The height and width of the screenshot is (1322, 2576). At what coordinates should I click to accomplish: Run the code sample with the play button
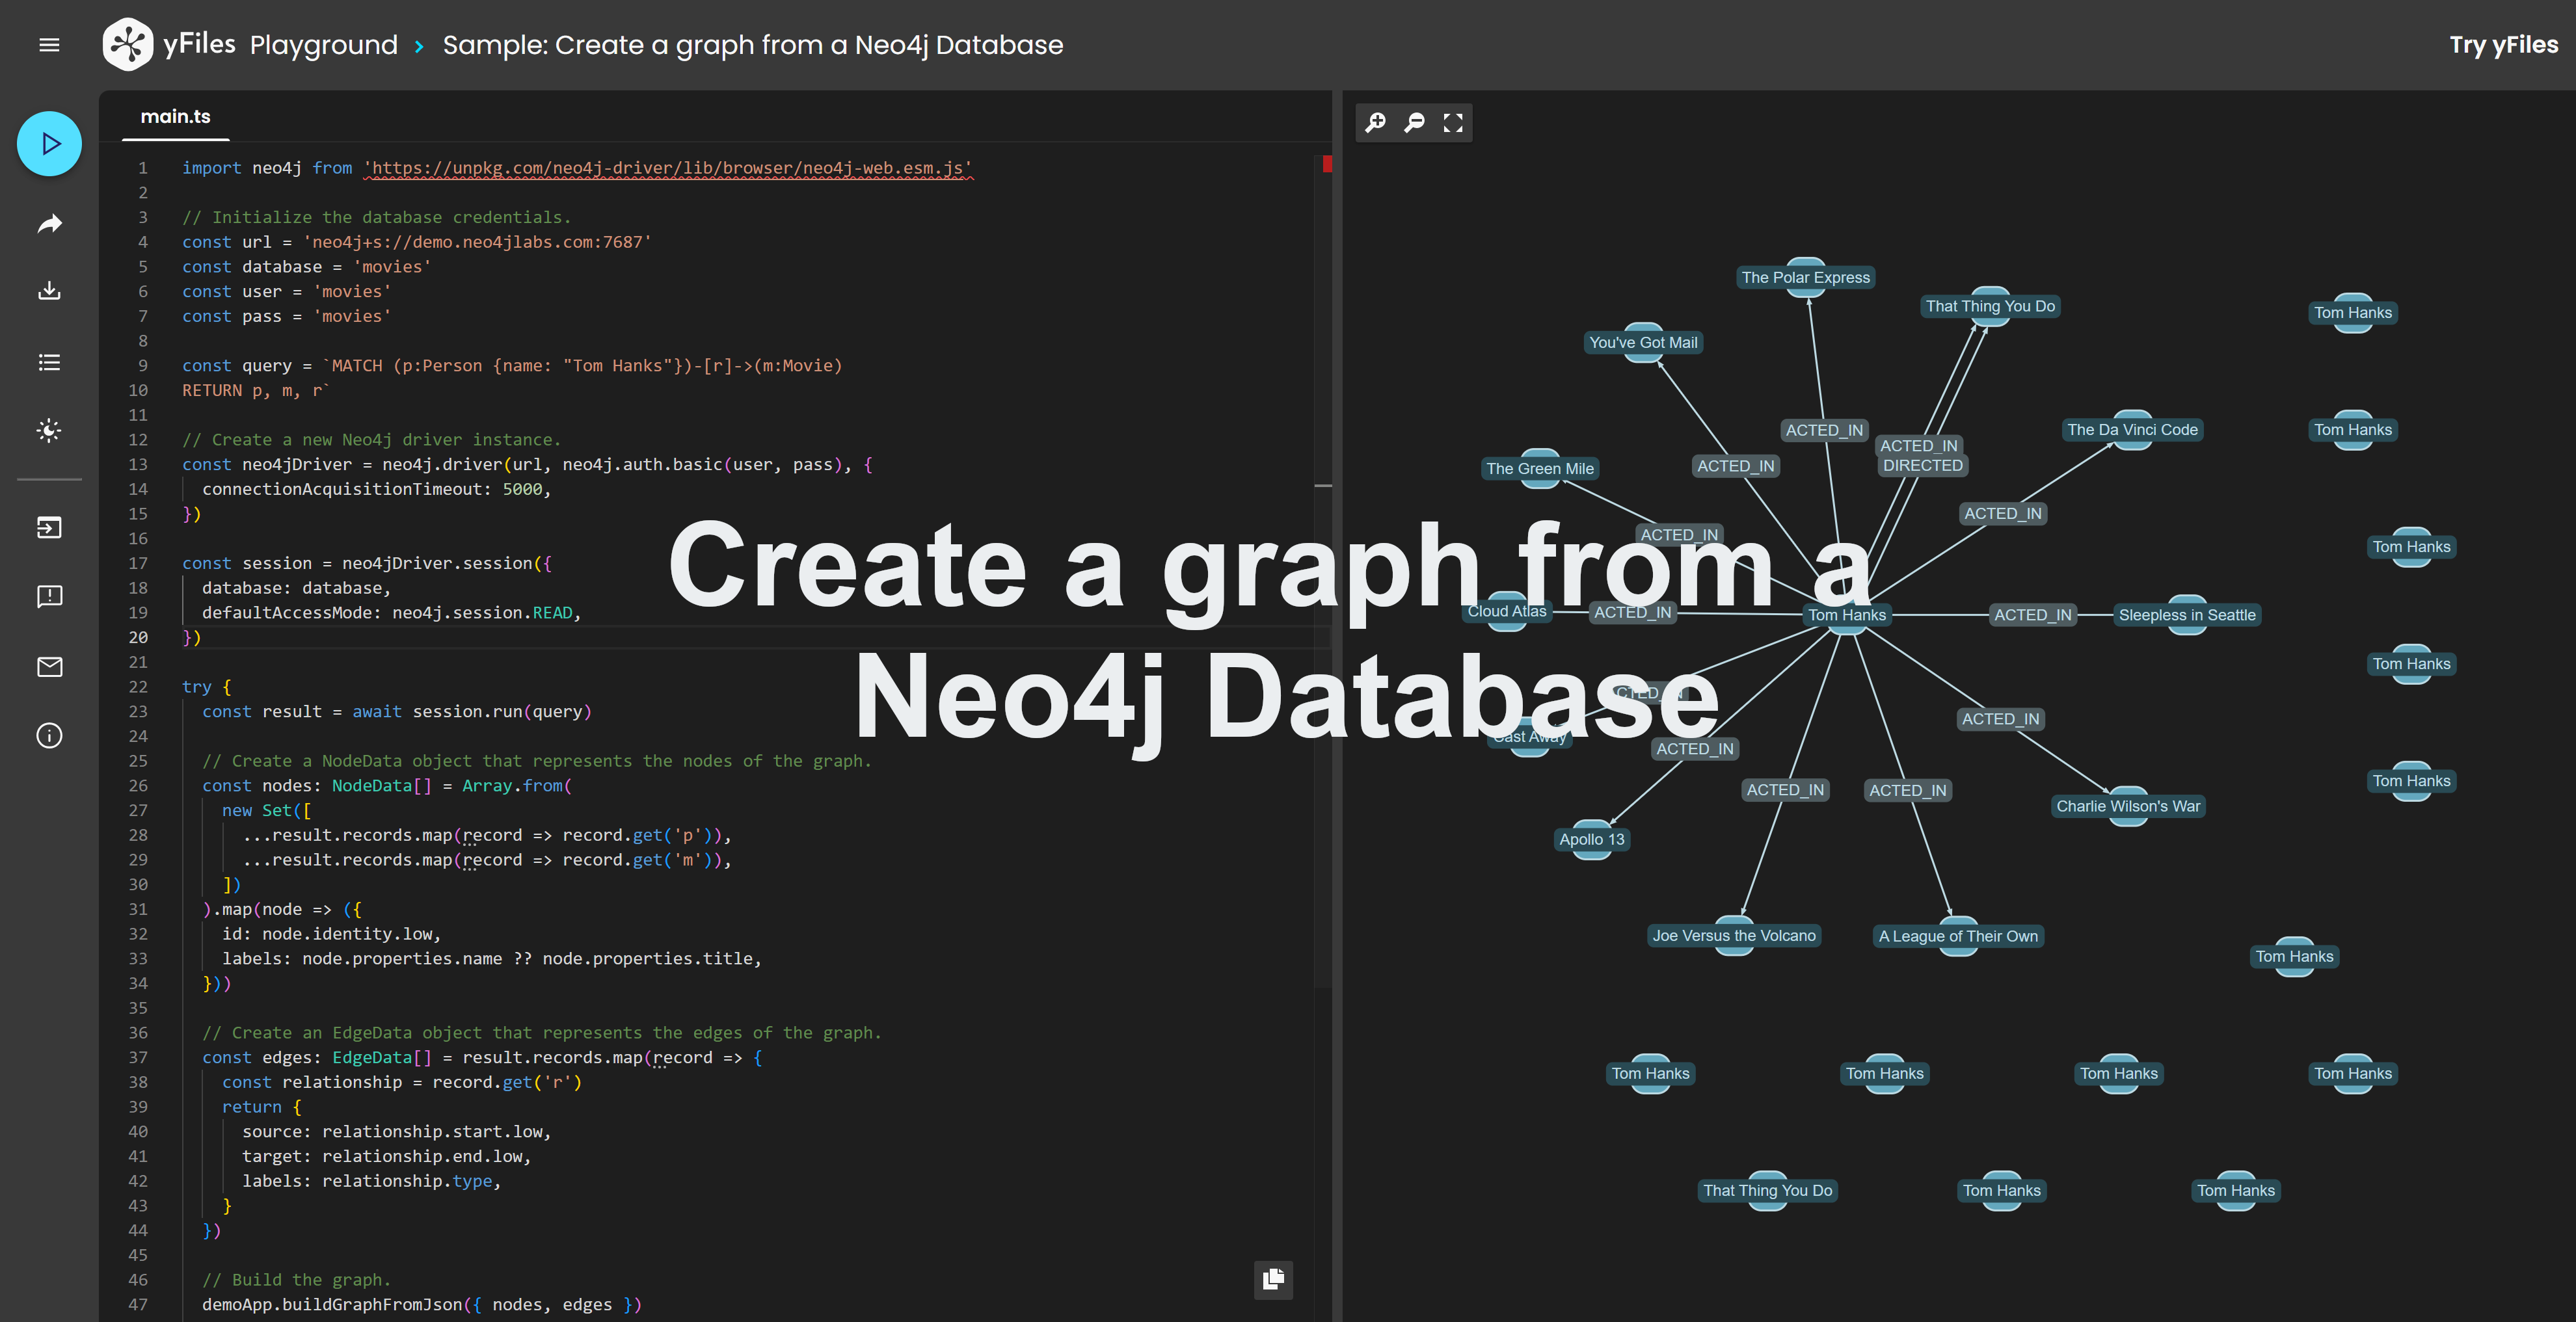click(x=48, y=143)
